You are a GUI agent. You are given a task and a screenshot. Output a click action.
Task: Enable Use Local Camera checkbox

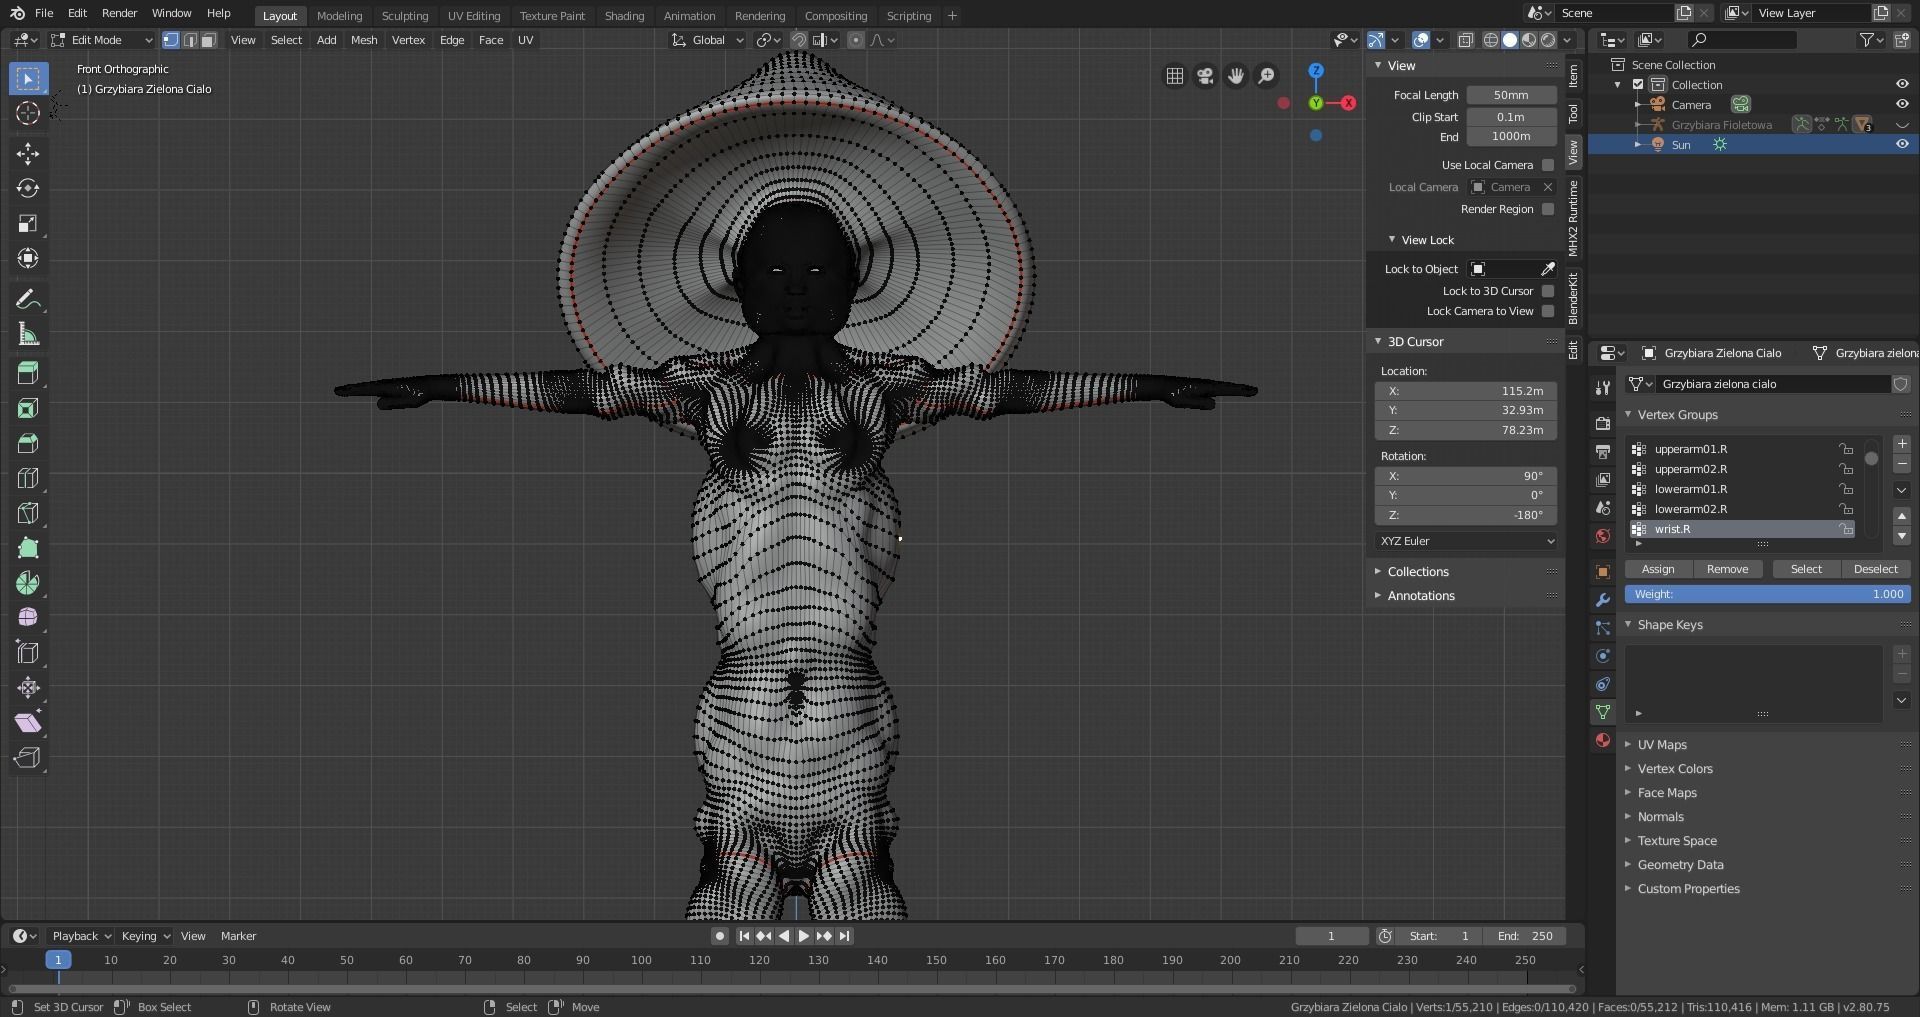(x=1548, y=165)
